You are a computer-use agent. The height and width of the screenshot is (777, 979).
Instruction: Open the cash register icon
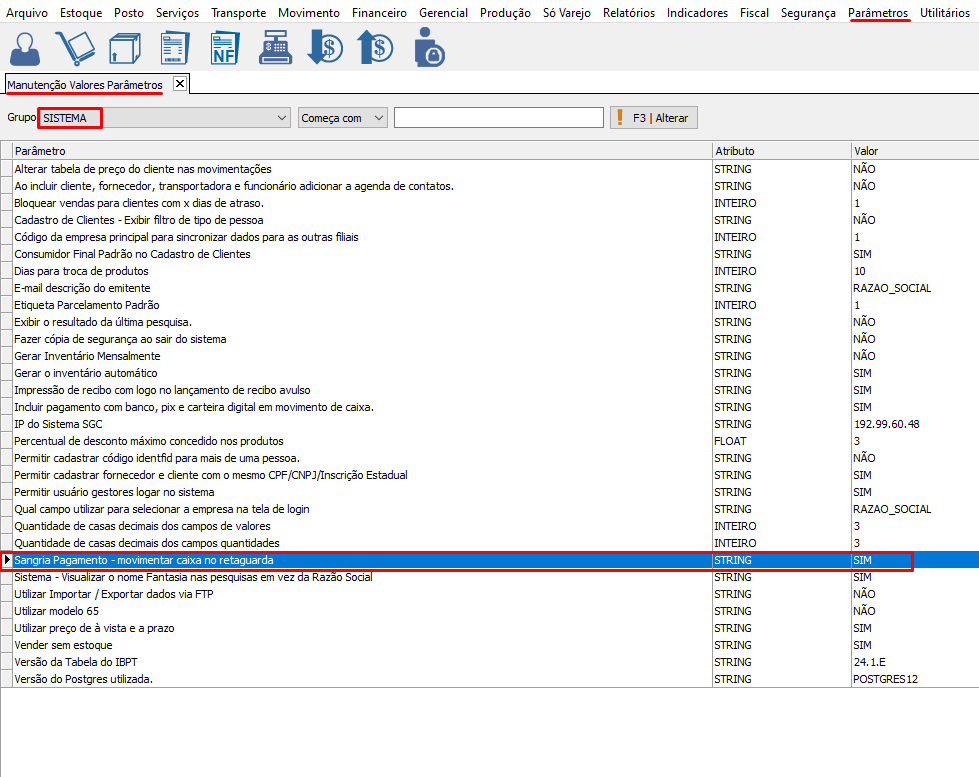[275, 47]
